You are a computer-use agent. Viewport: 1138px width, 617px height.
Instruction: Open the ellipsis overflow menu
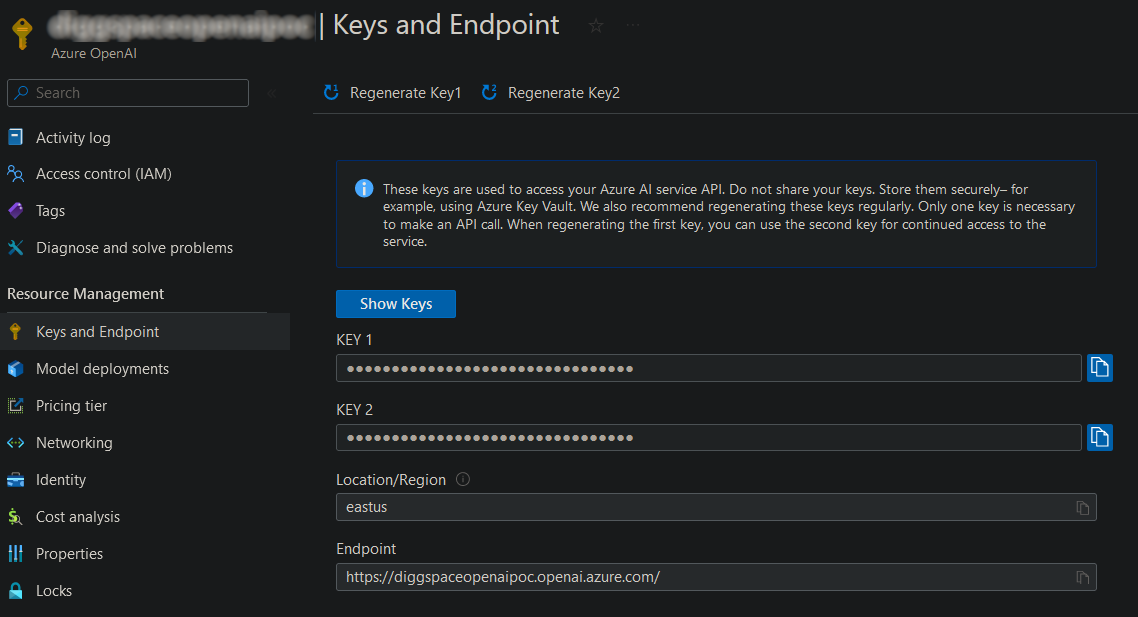coord(634,26)
